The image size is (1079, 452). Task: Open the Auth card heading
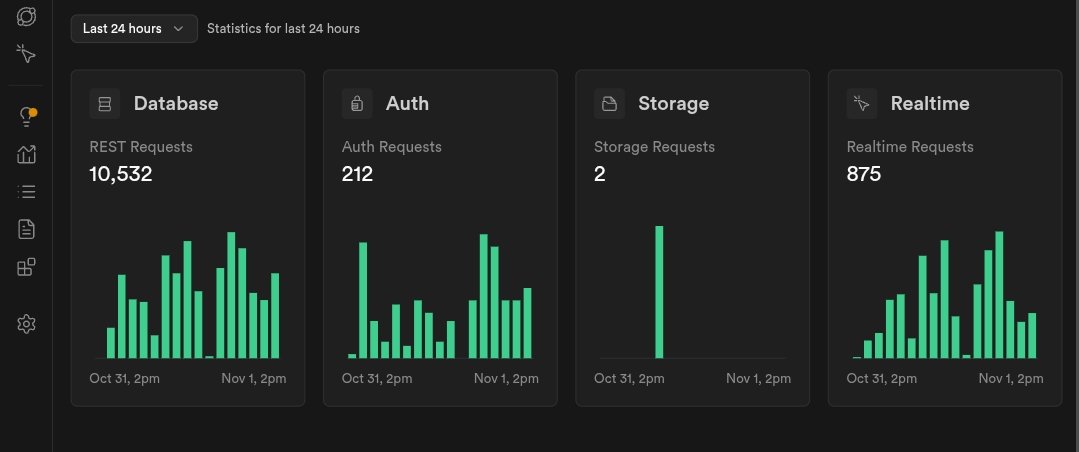pos(407,104)
